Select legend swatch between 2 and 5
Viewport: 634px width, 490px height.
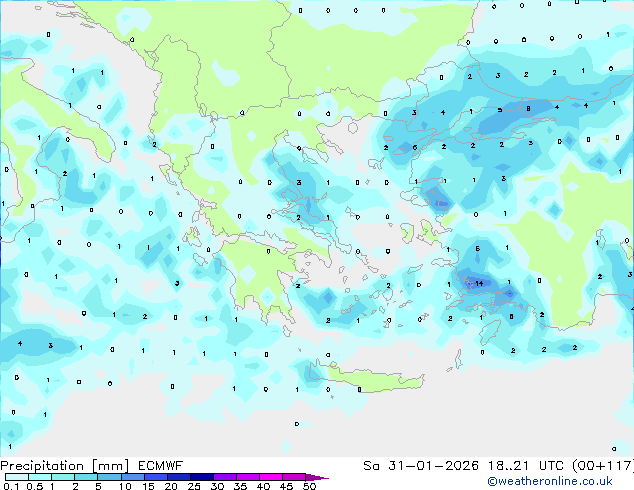pos(86,477)
